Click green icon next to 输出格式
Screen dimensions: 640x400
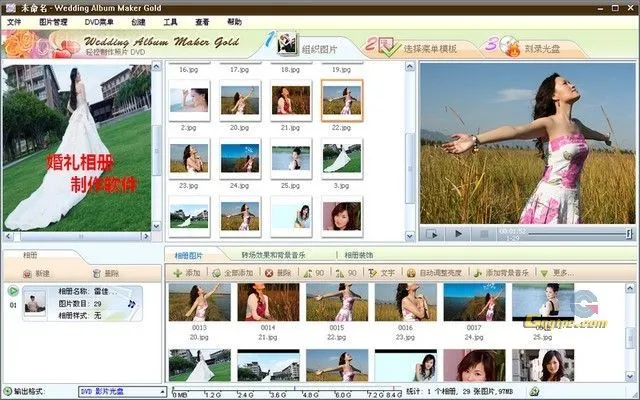[7, 391]
